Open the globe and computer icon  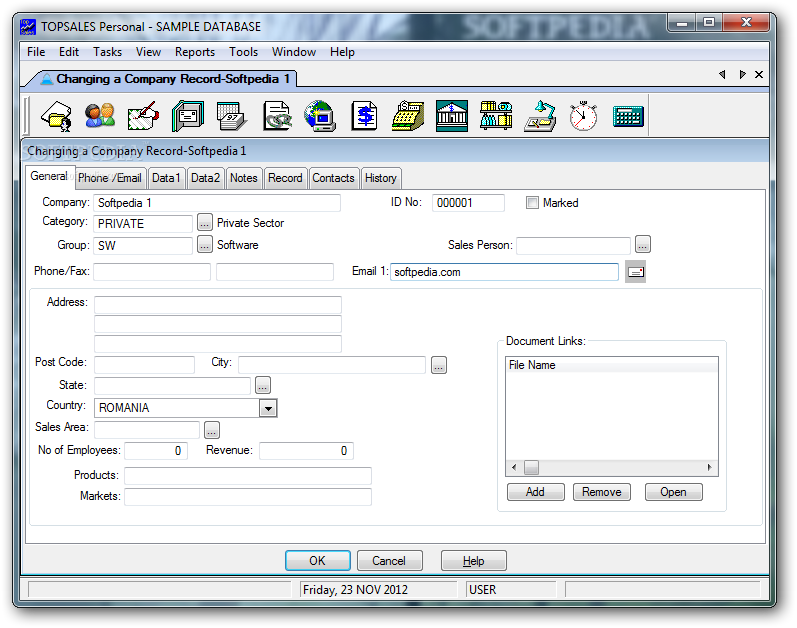pos(320,116)
